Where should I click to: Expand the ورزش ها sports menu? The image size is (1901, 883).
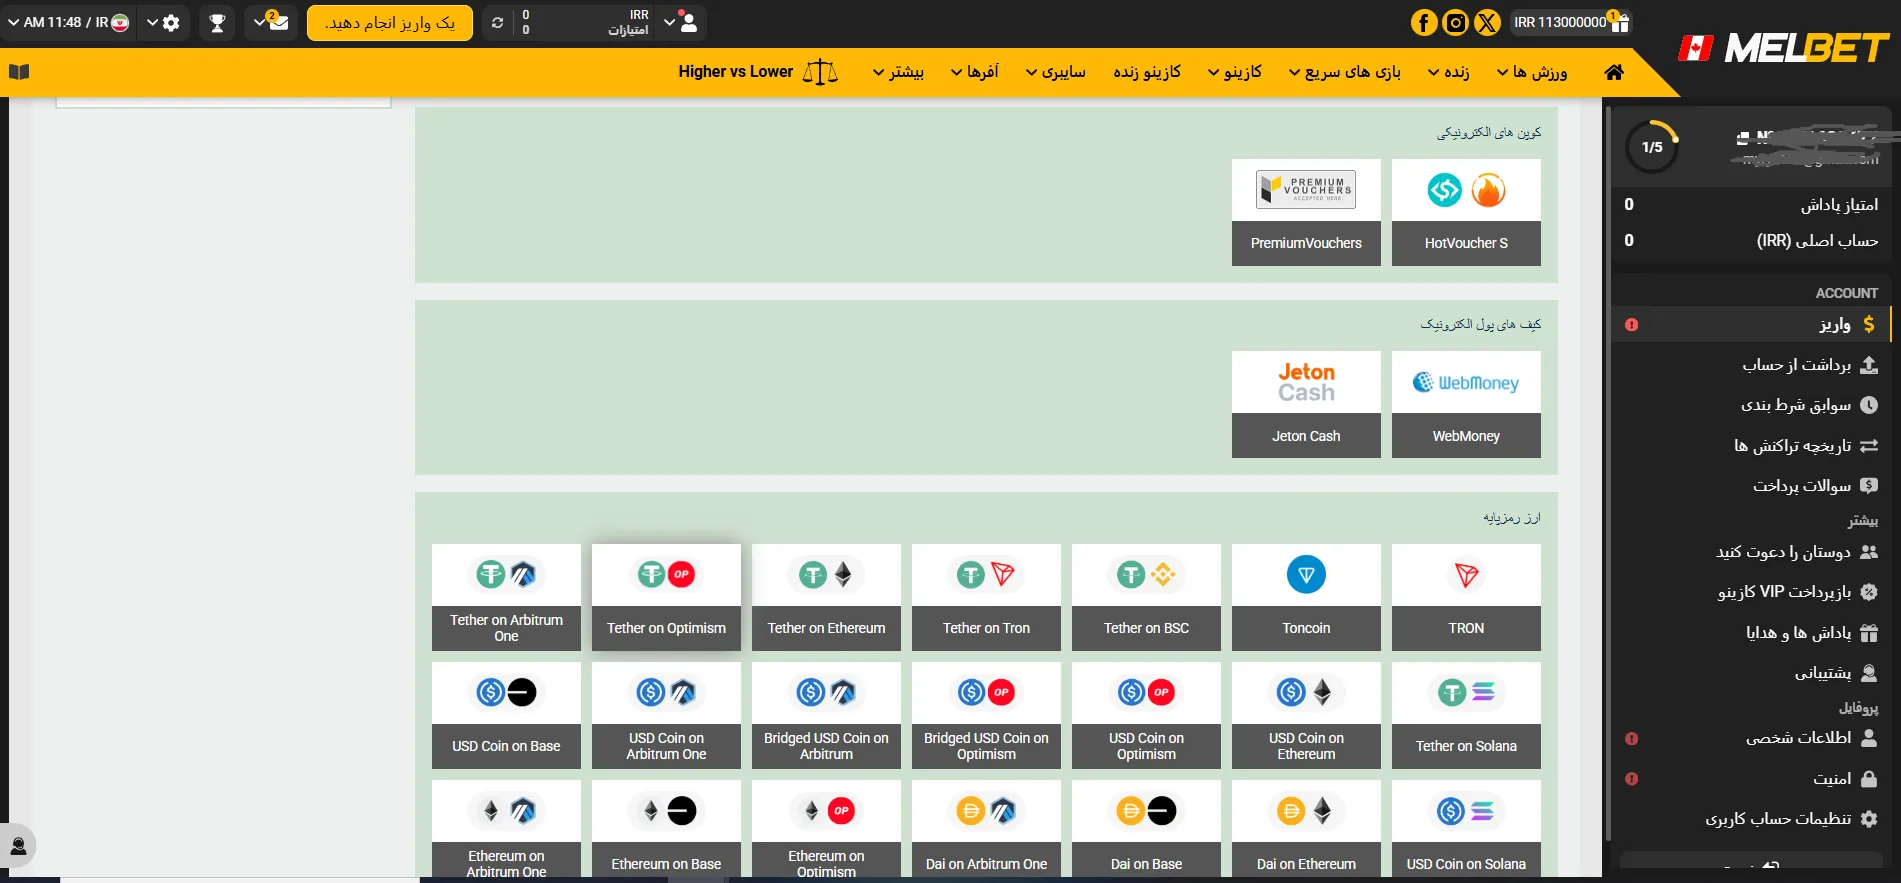pyautogui.click(x=1532, y=72)
